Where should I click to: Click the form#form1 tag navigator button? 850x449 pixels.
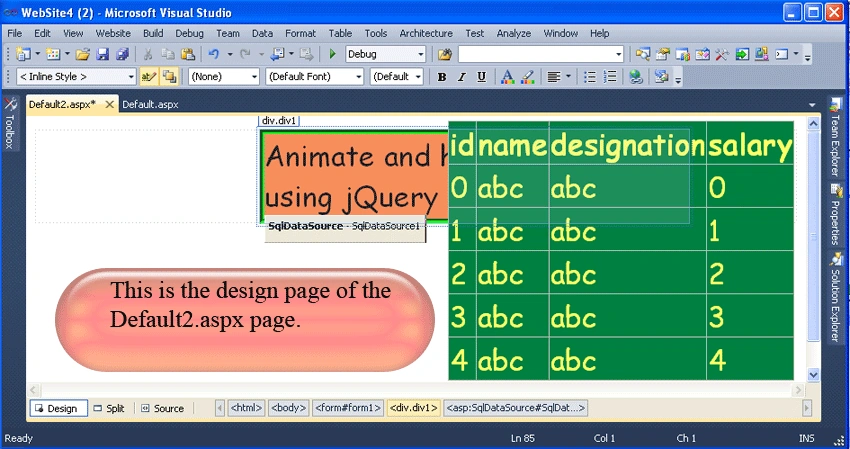[x=348, y=408]
